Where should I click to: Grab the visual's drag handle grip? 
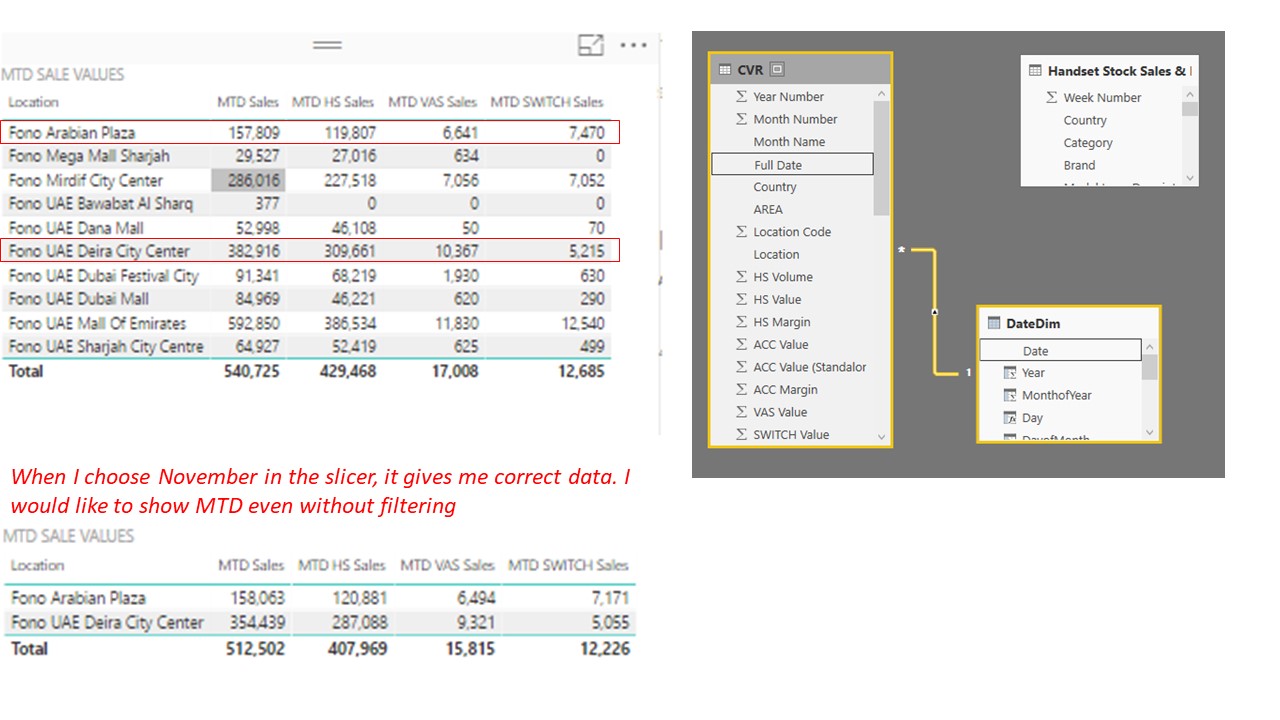coord(327,45)
